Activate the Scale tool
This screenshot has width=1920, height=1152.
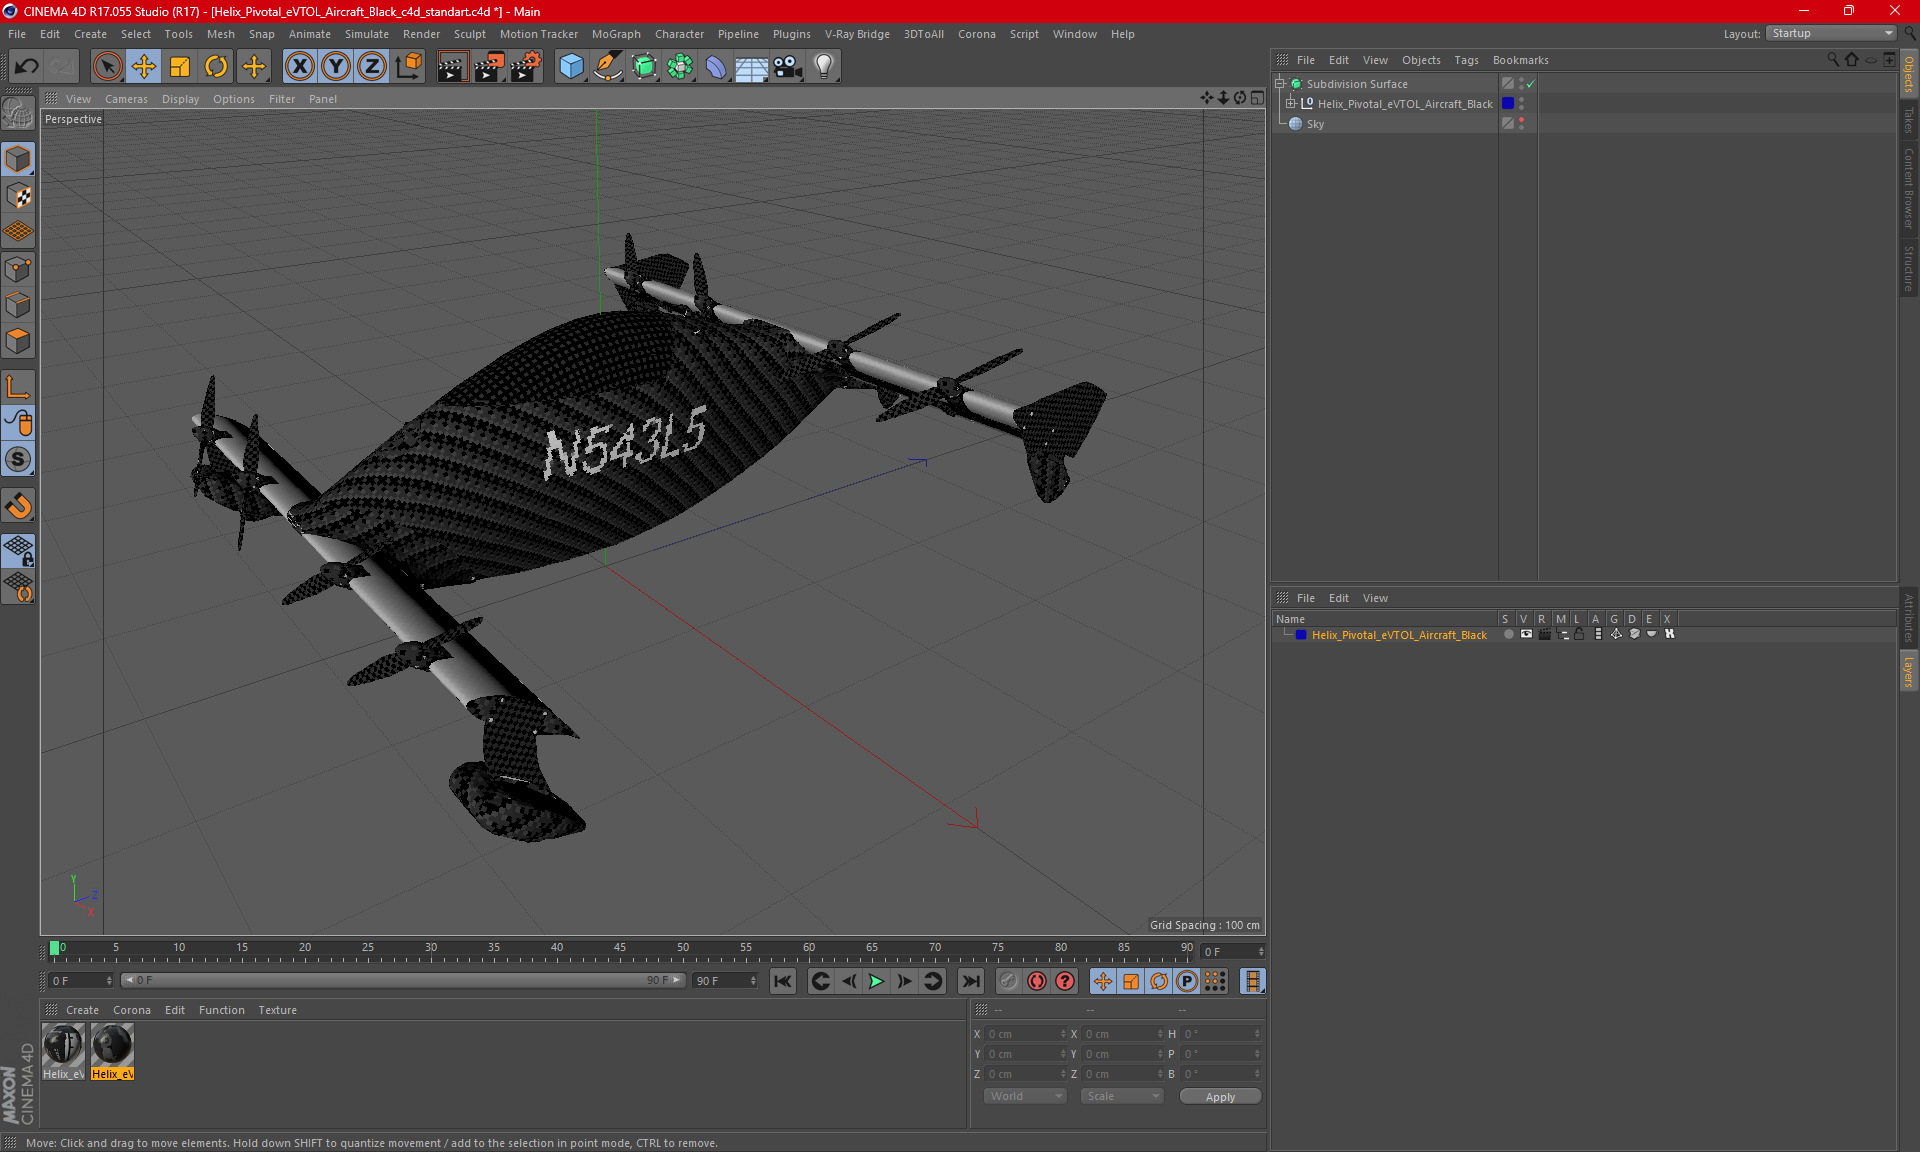pos(180,67)
